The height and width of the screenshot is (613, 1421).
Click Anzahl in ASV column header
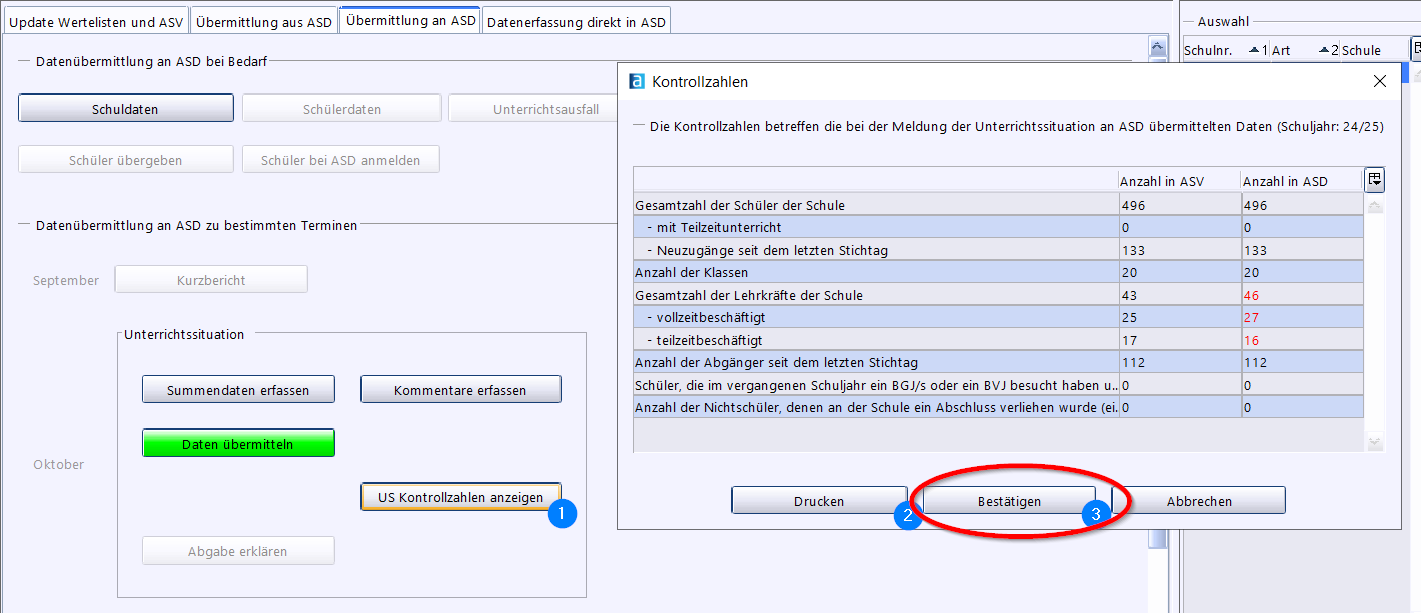[1179, 181]
